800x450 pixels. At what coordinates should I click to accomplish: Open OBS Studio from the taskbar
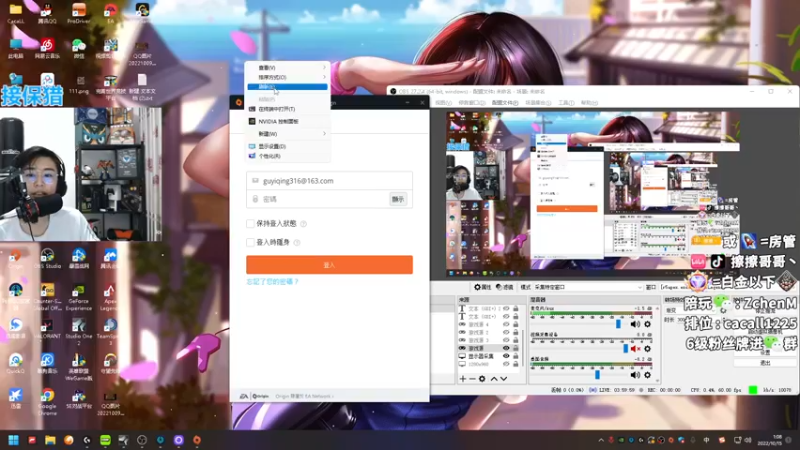point(142,440)
